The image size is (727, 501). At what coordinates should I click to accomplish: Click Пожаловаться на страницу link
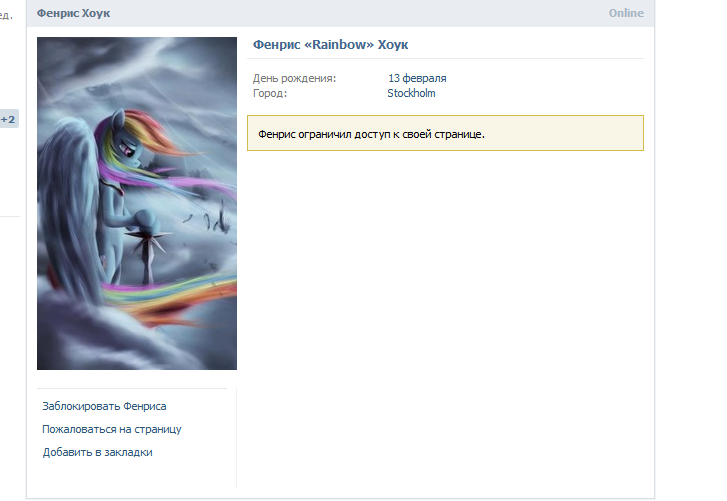tap(112, 430)
